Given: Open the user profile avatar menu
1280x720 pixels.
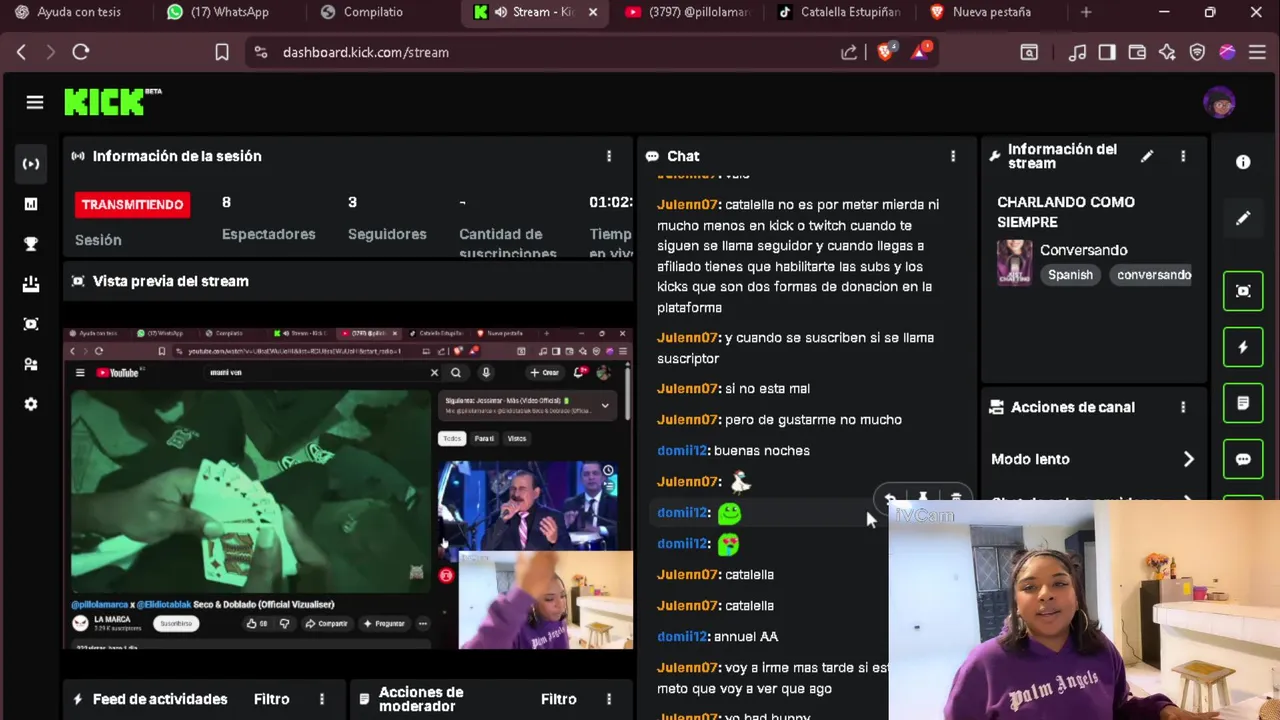Looking at the screenshot, I should 1219,102.
